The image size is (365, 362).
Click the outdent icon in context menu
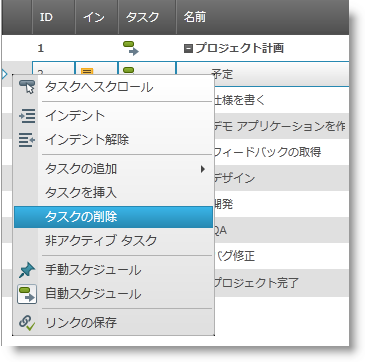coord(27,139)
